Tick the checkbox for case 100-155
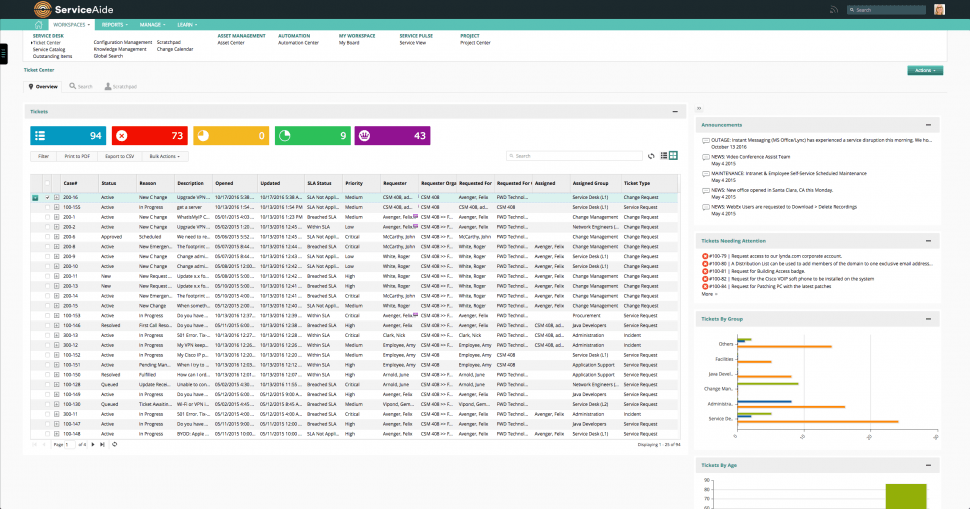 (x=47, y=207)
